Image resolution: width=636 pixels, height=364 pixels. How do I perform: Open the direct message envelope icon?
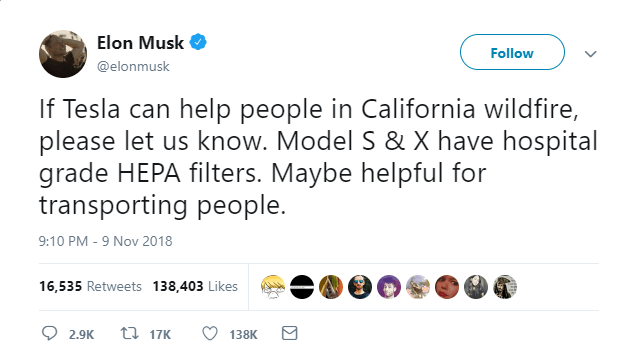point(290,333)
